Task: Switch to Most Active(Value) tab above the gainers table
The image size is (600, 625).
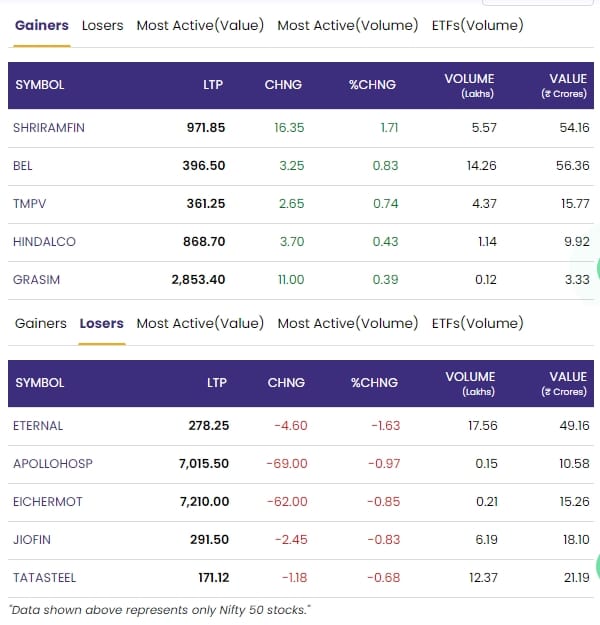Action: pos(200,25)
